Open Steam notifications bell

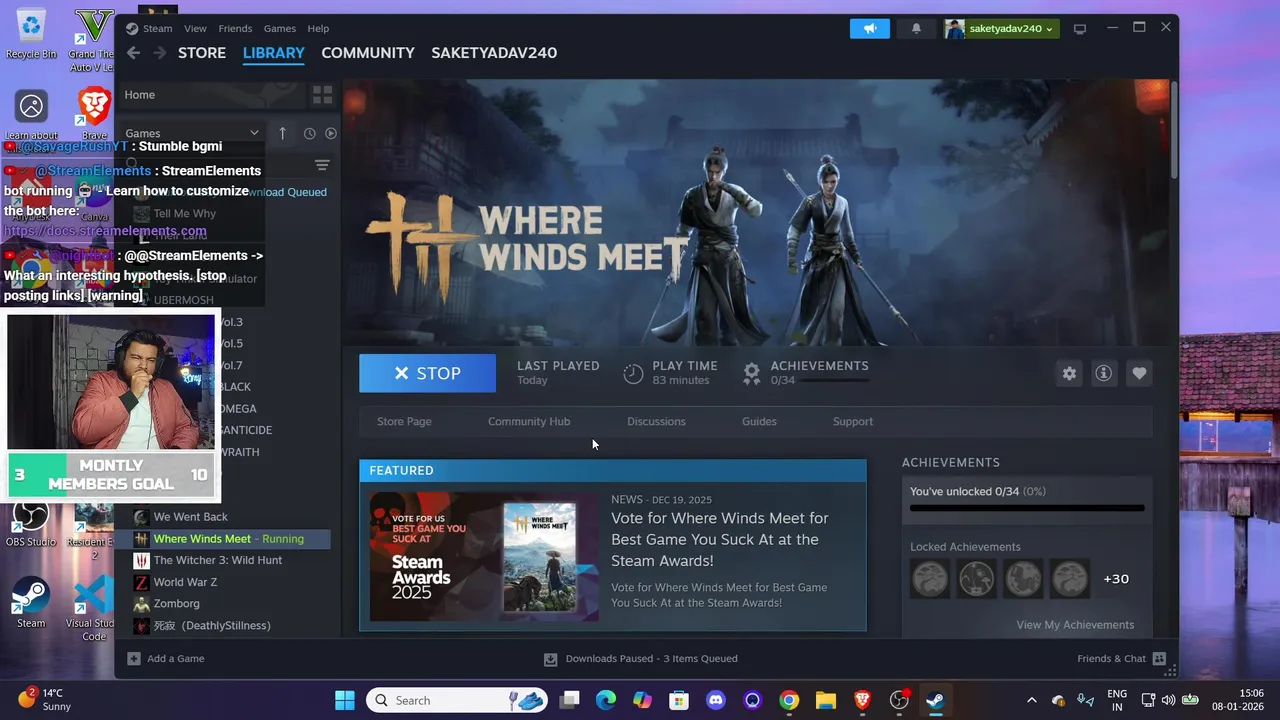[916, 28]
